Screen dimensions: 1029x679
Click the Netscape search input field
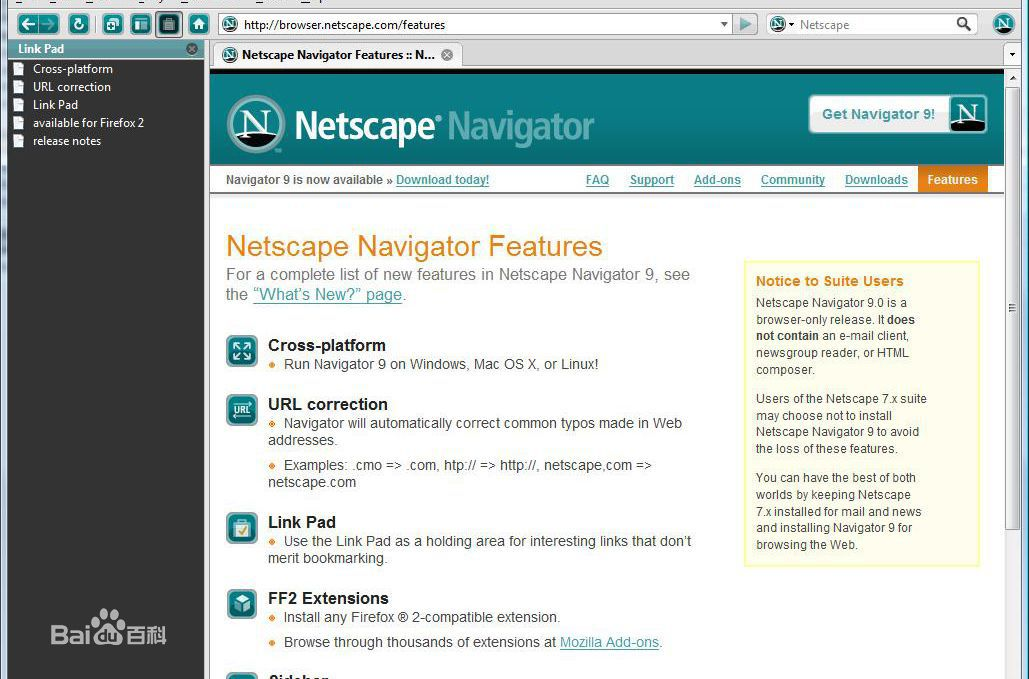(x=875, y=24)
